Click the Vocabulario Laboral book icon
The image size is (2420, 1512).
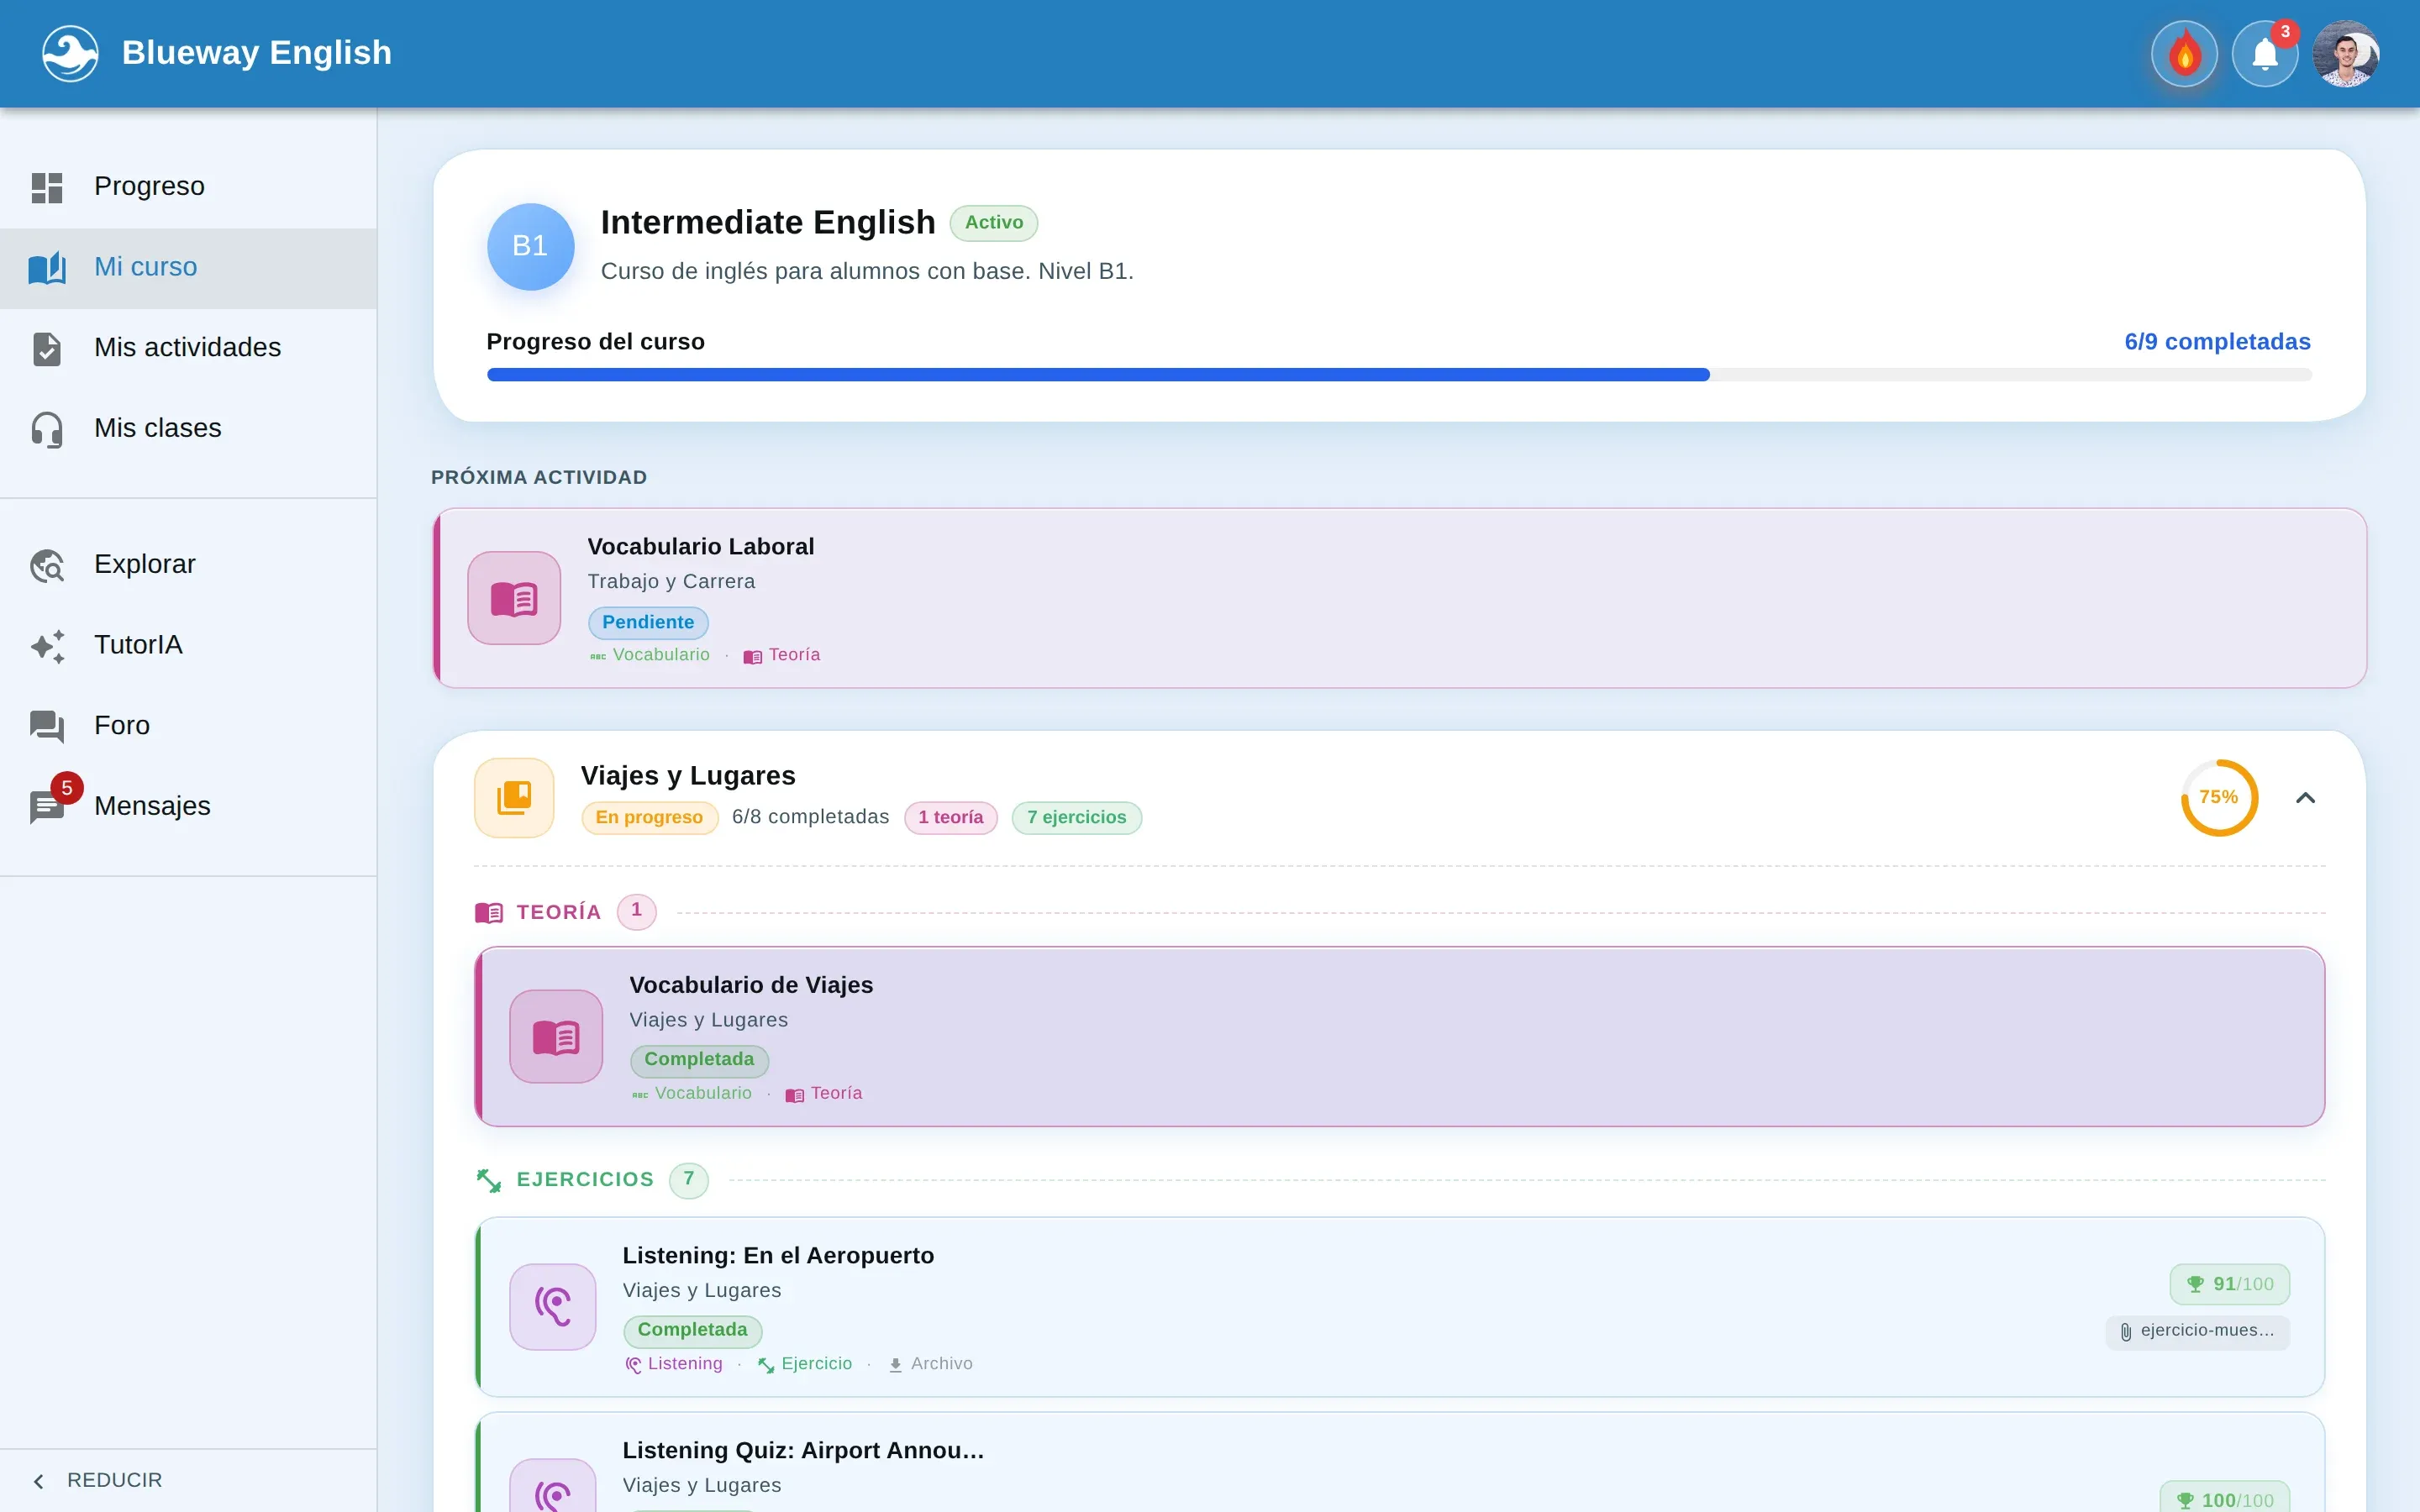[514, 598]
